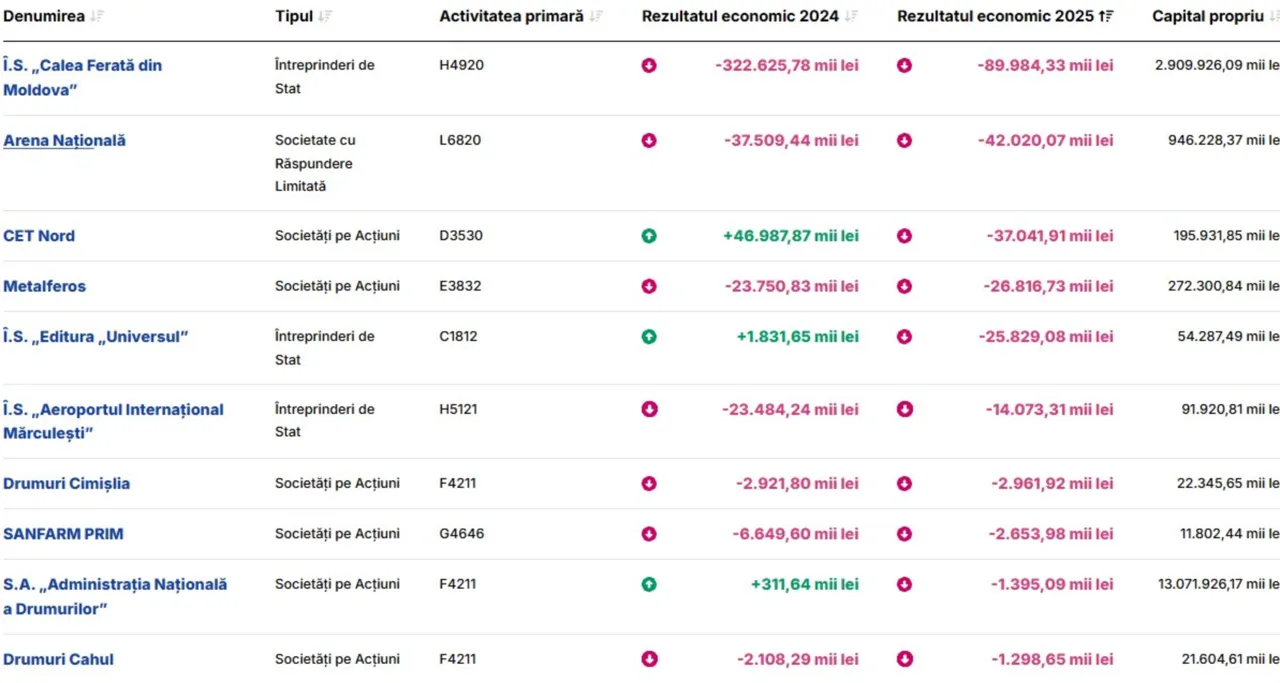Sort table by Denumirea column icon
Viewport: 1280px width, 683px height.
pos(96,17)
